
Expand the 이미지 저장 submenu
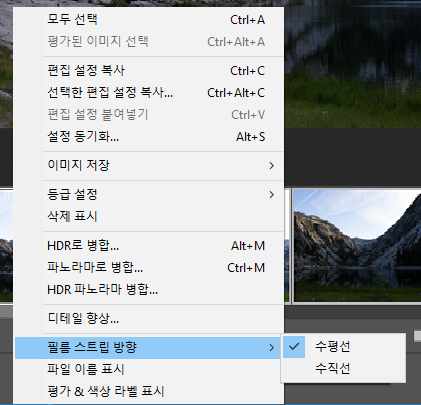point(148,165)
